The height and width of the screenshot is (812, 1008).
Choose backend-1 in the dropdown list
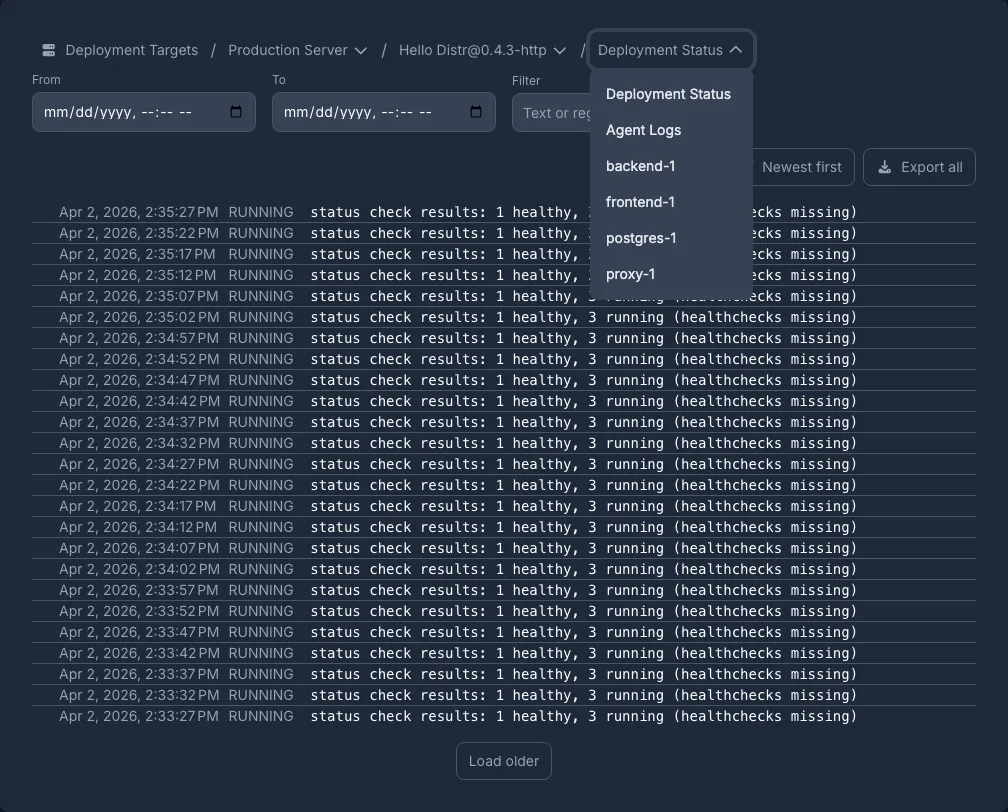640,166
